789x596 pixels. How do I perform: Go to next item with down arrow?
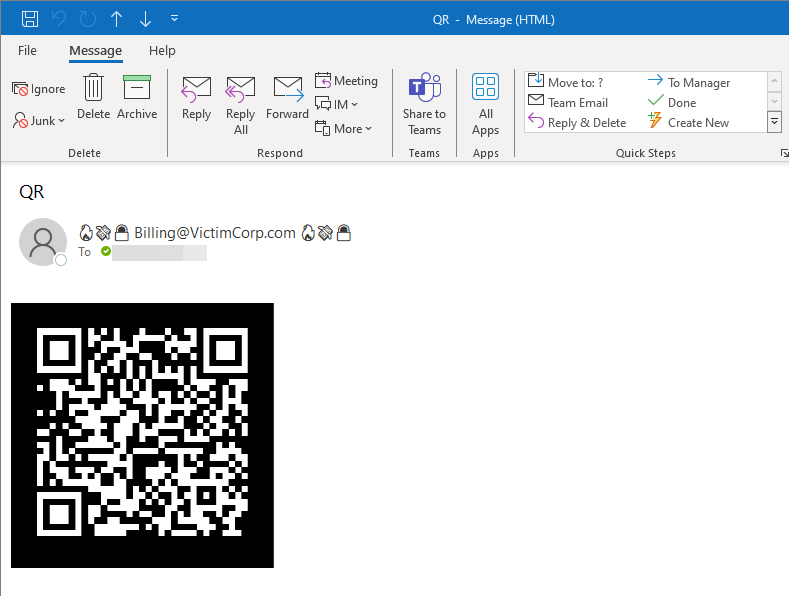click(x=145, y=19)
